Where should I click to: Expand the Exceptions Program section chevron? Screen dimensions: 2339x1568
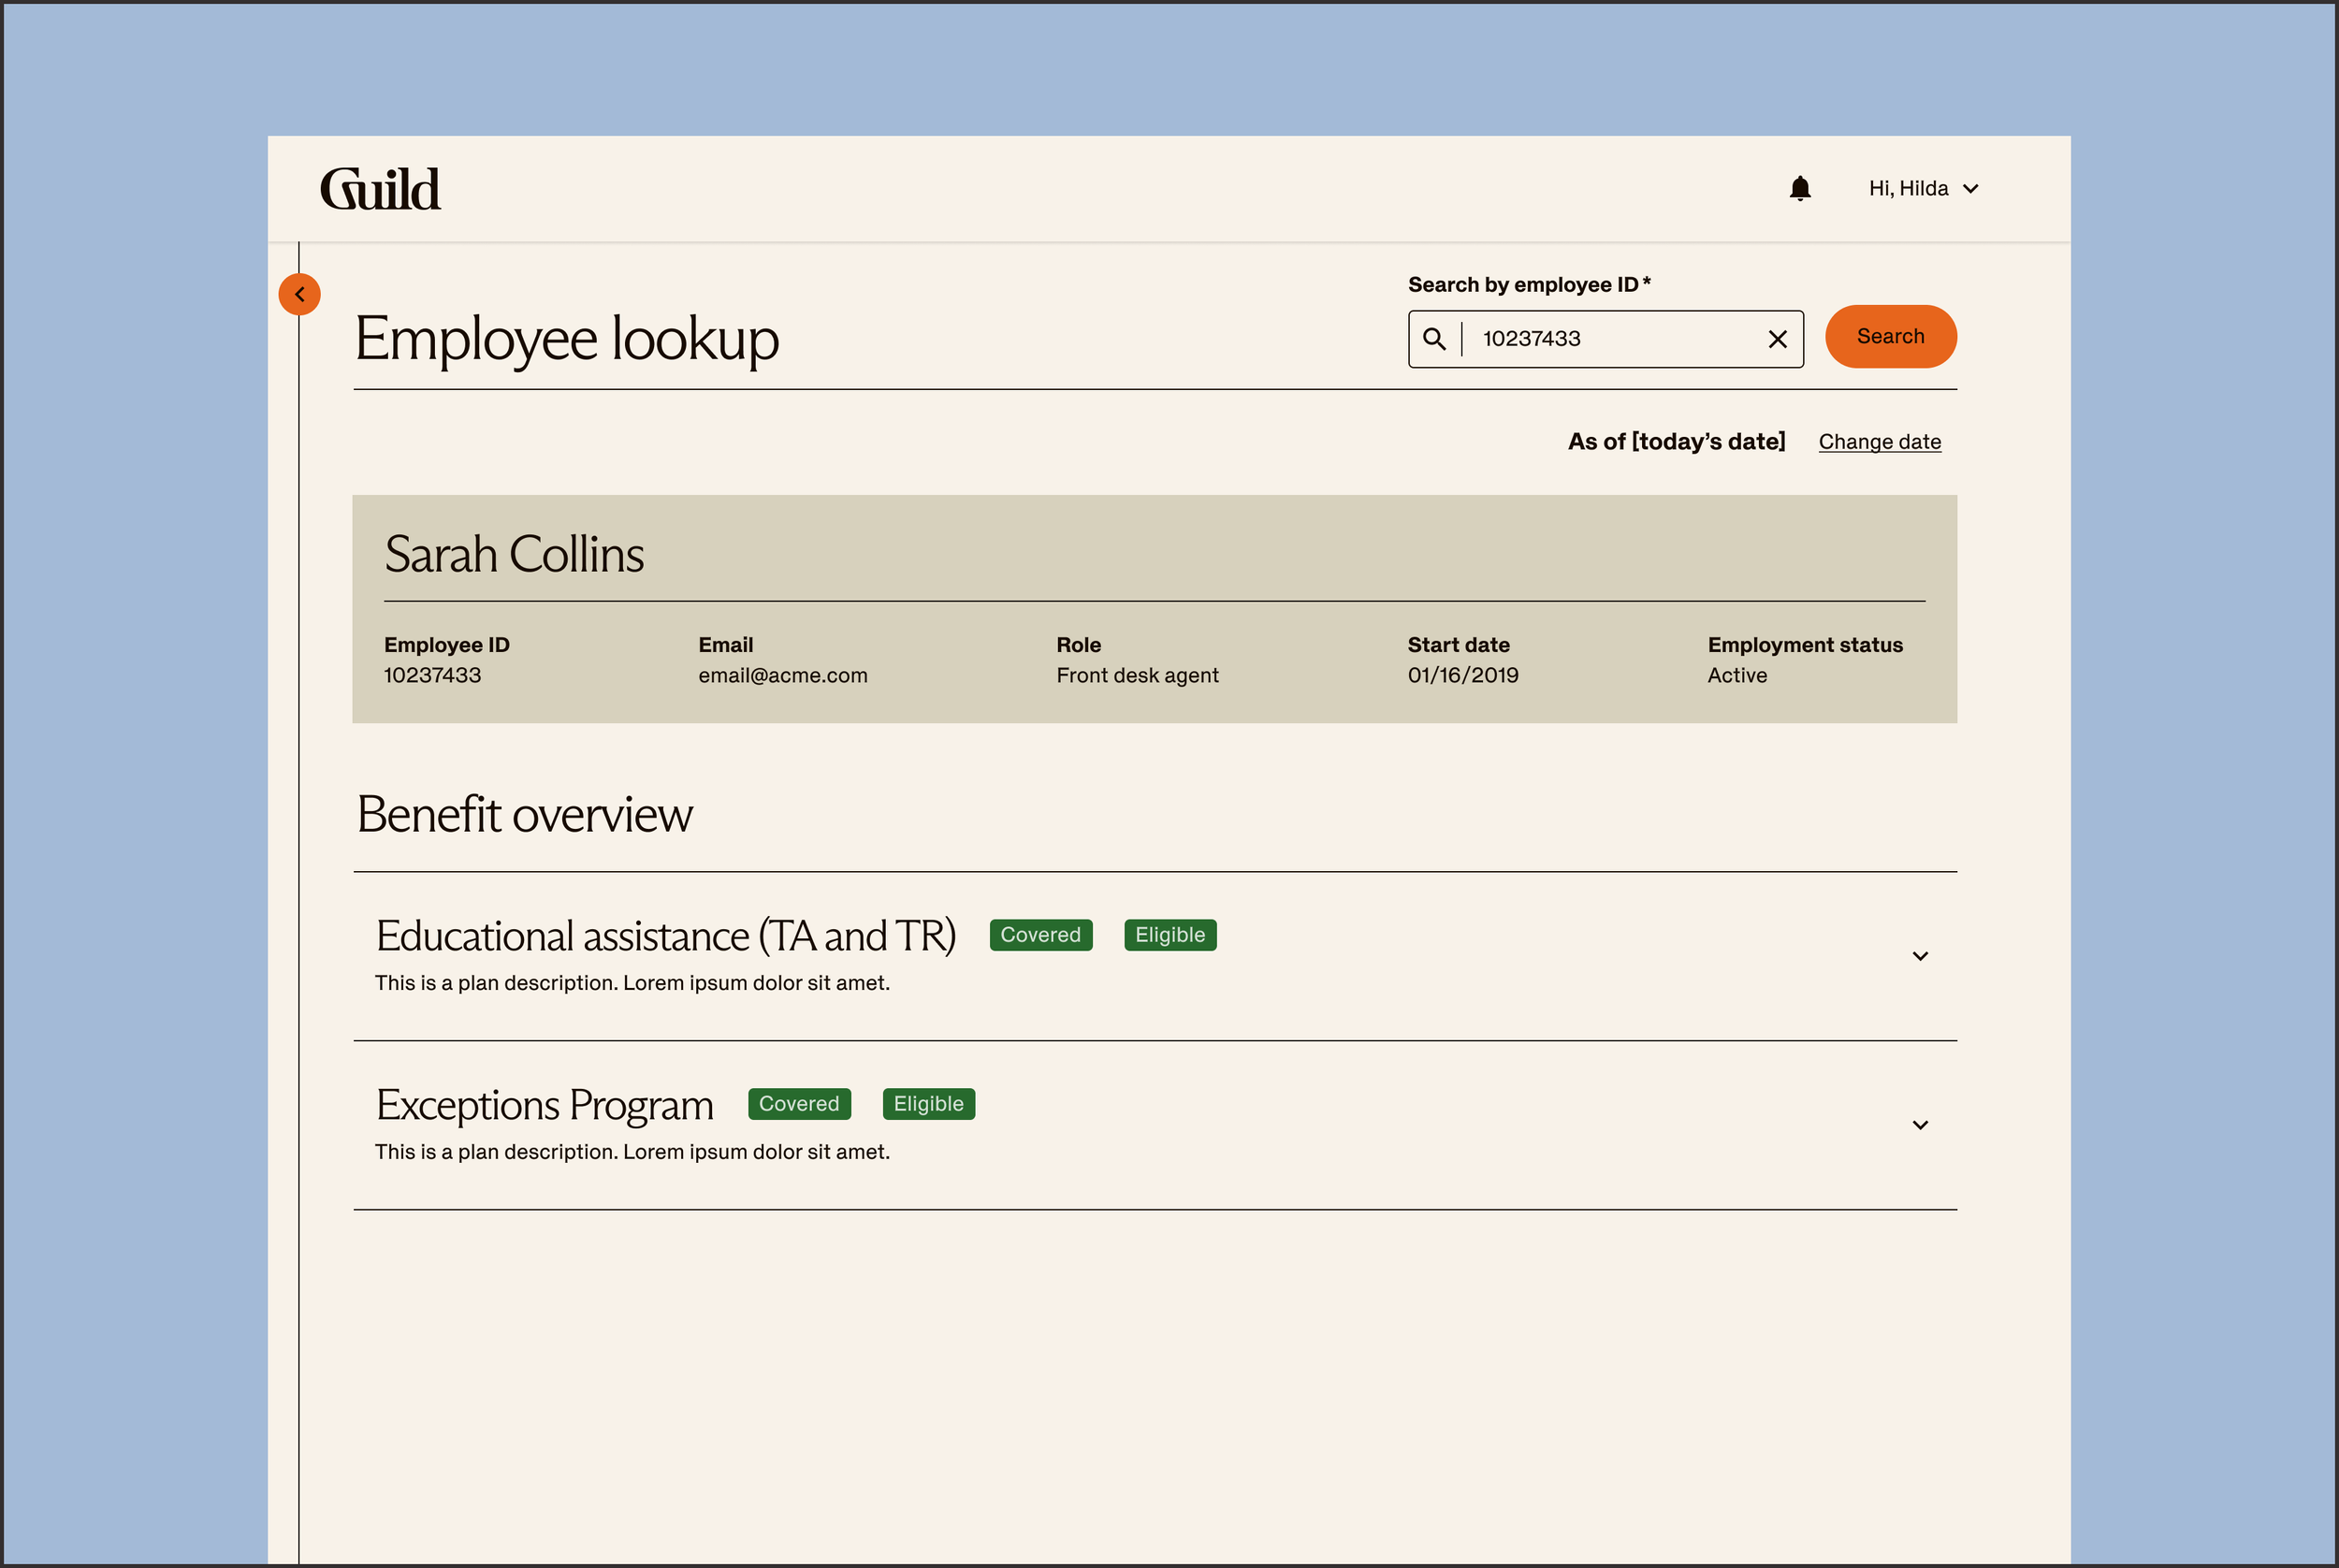[1919, 1125]
